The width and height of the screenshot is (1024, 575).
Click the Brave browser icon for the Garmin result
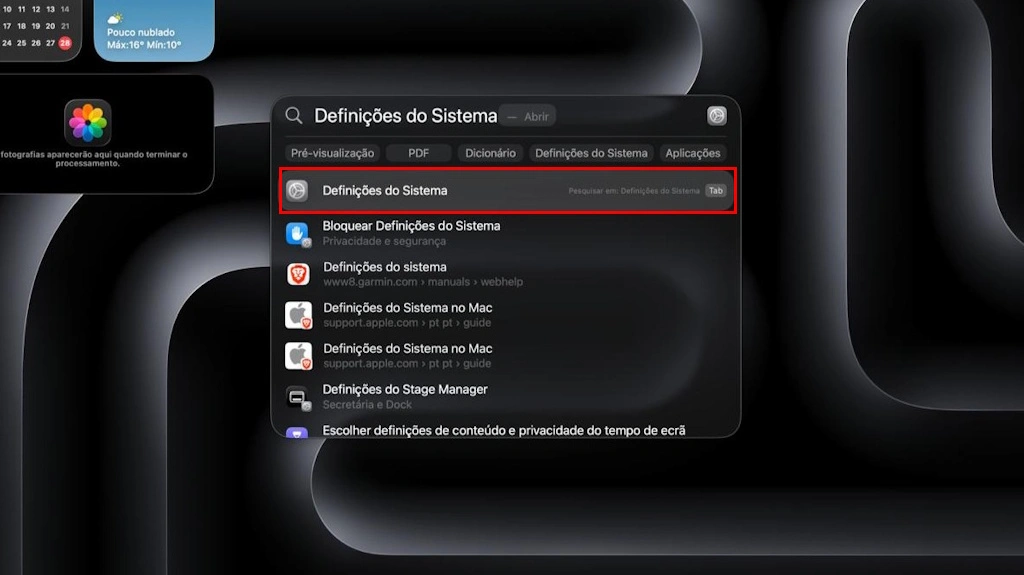pyautogui.click(x=298, y=274)
